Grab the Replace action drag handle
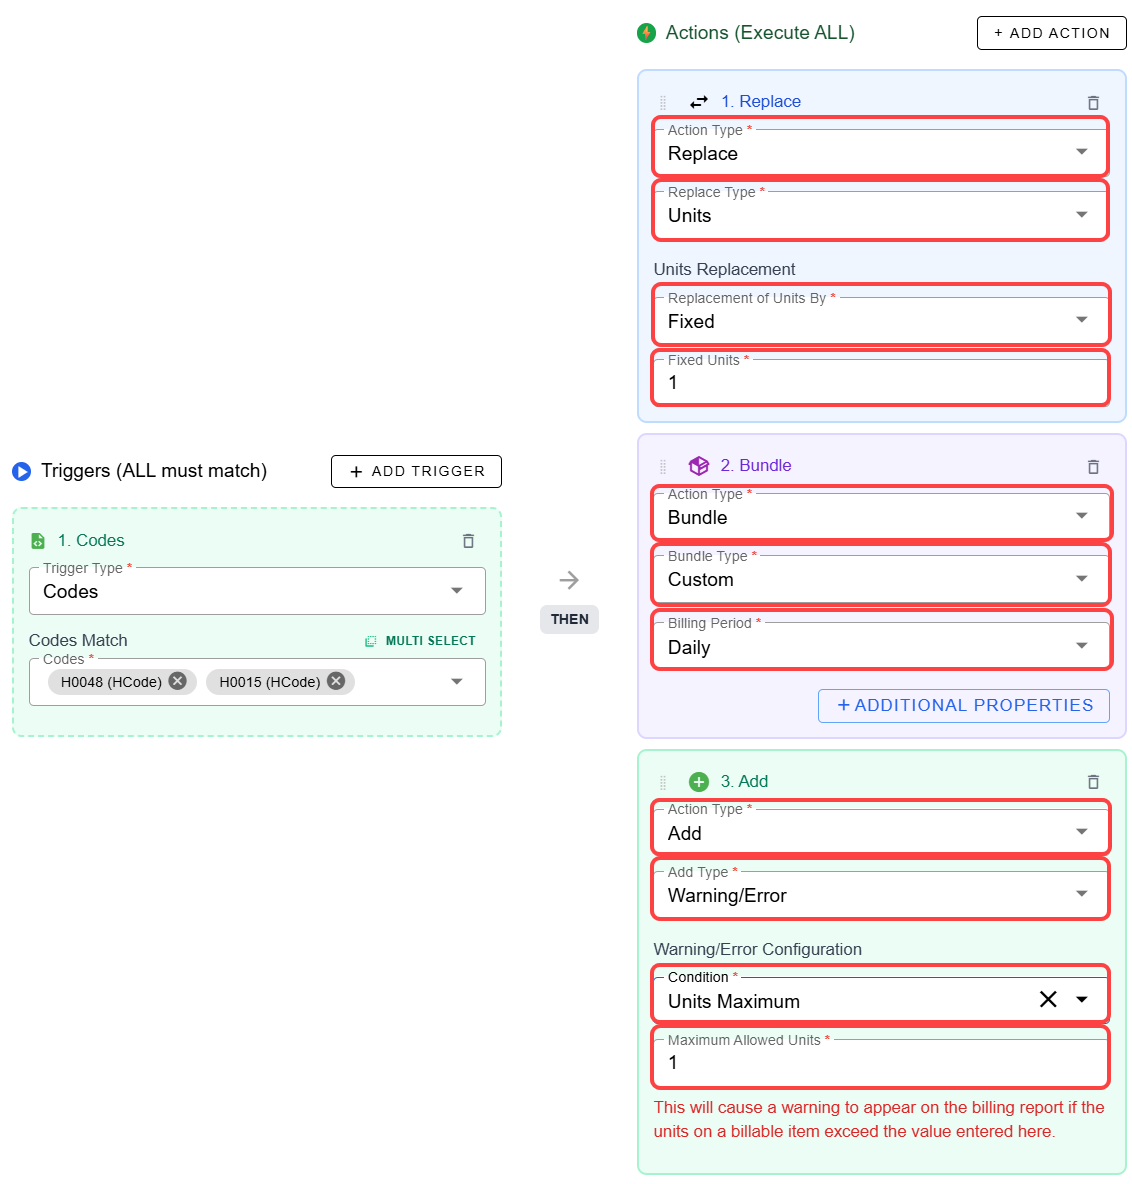Screen dimensions: 1132x1184 point(663,102)
